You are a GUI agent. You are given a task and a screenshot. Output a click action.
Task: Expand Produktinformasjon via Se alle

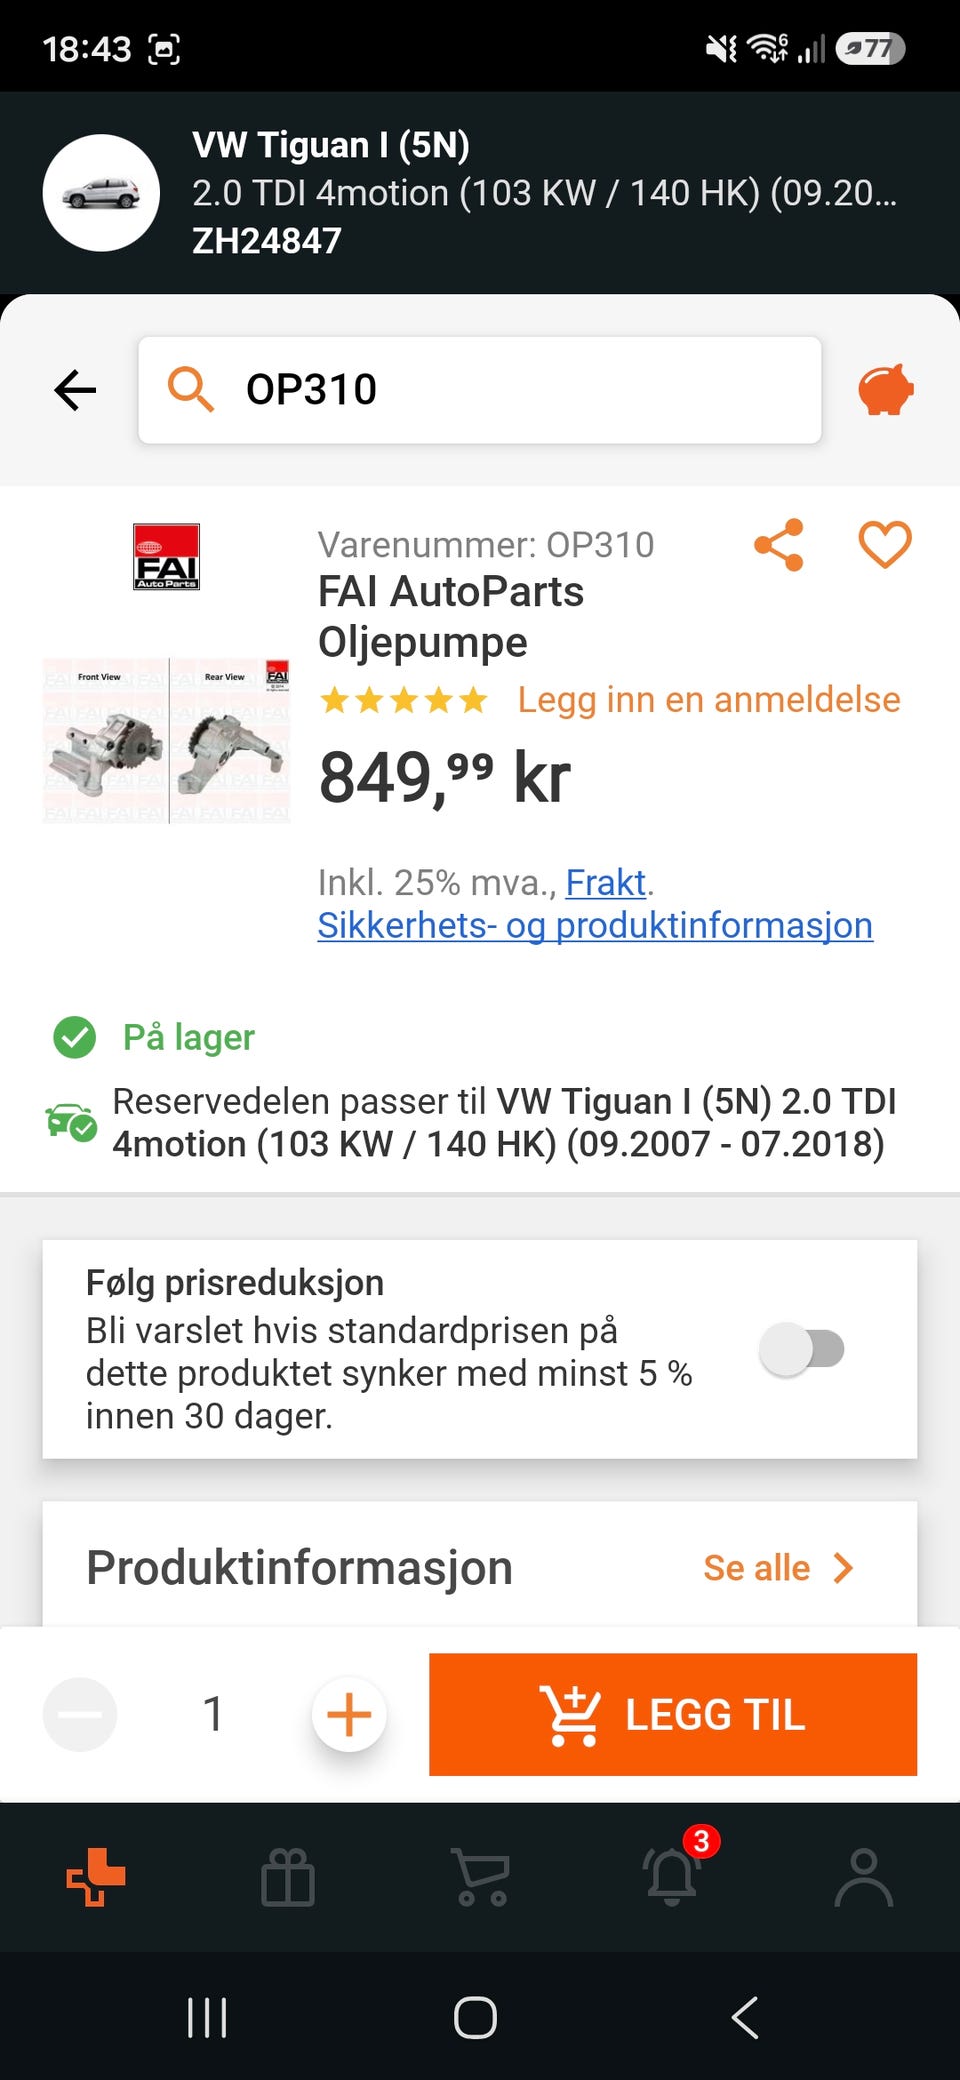click(778, 1568)
